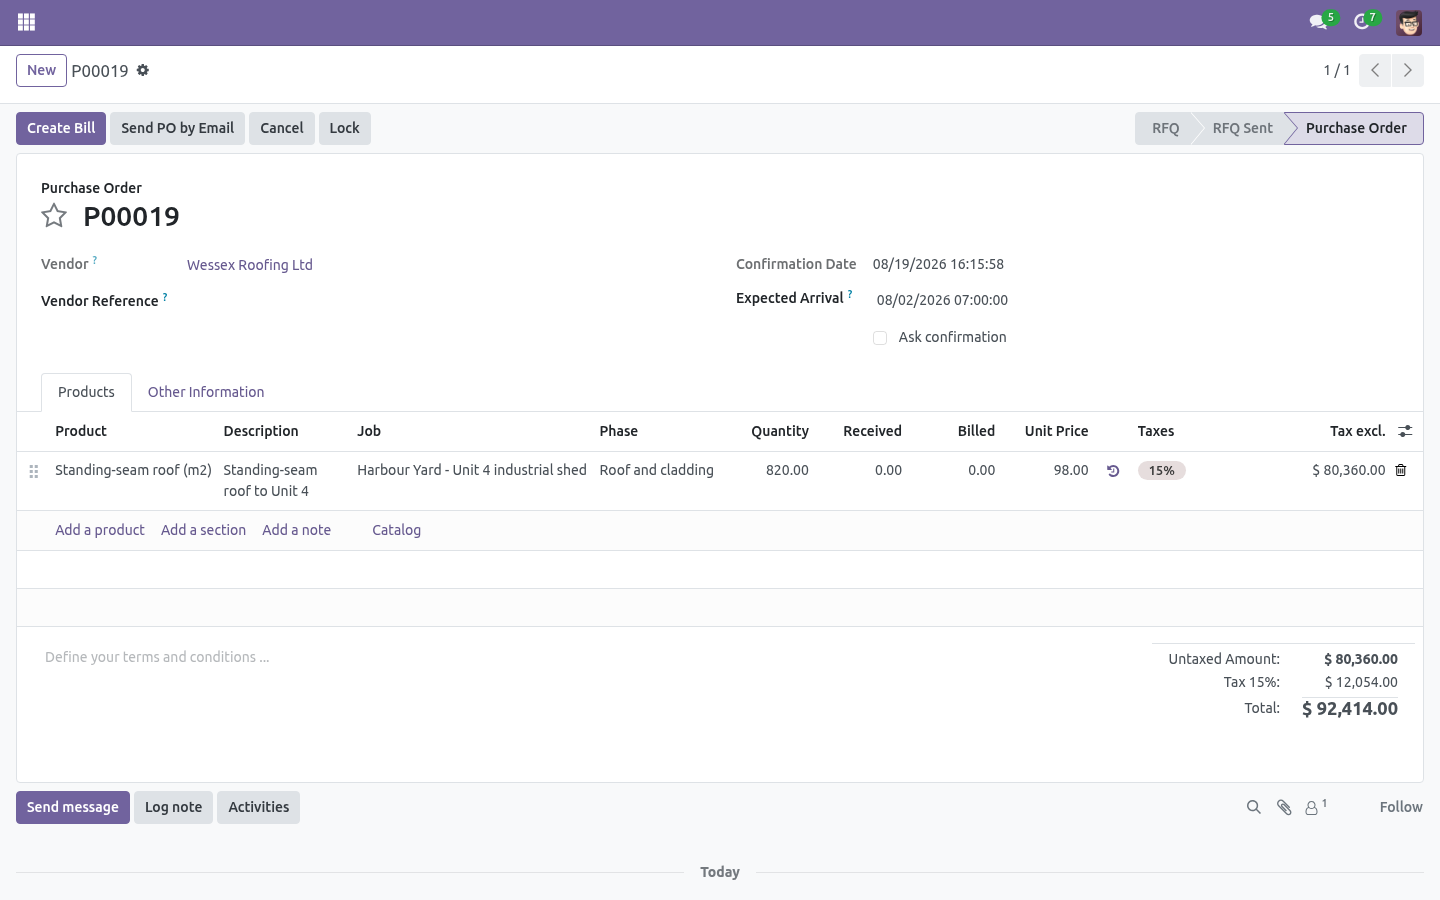
Task: Open Vendor field help tooltip mark
Action: click(95, 260)
